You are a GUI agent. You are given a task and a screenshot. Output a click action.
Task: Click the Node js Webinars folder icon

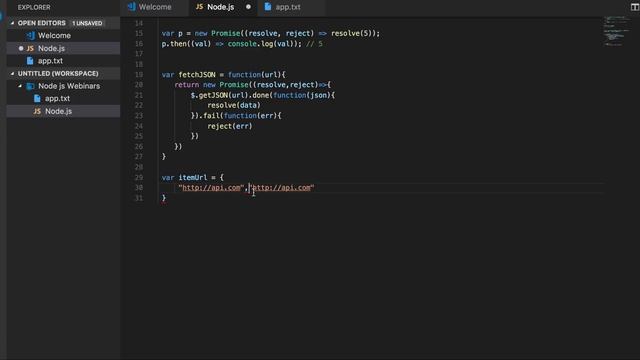[30, 86]
